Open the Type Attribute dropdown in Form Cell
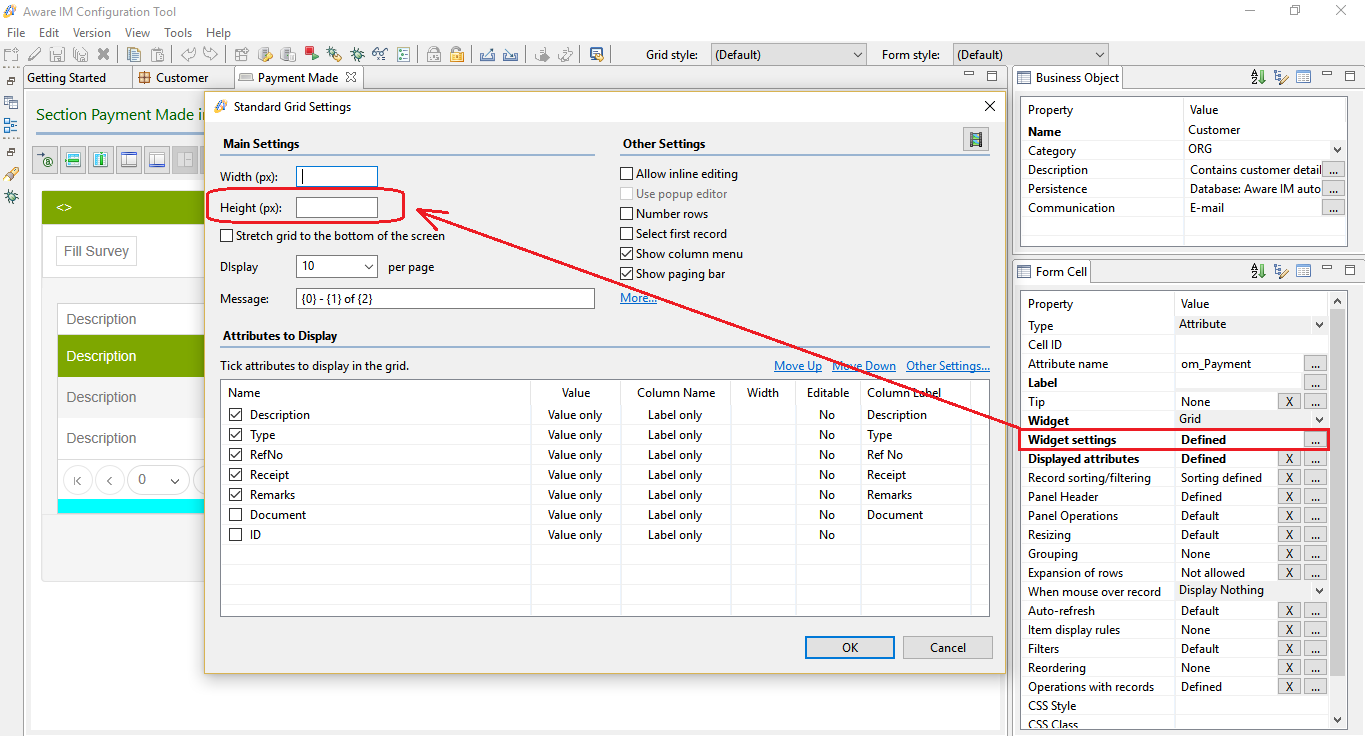Image resolution: width=1365 pixels, height=736 pixels. click(1319, 324)
